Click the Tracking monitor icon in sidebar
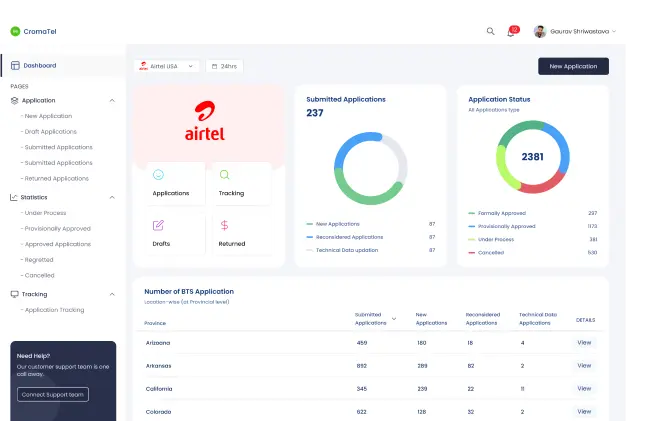This screenshot has height=421, width=645. click(x=14, y=294)
